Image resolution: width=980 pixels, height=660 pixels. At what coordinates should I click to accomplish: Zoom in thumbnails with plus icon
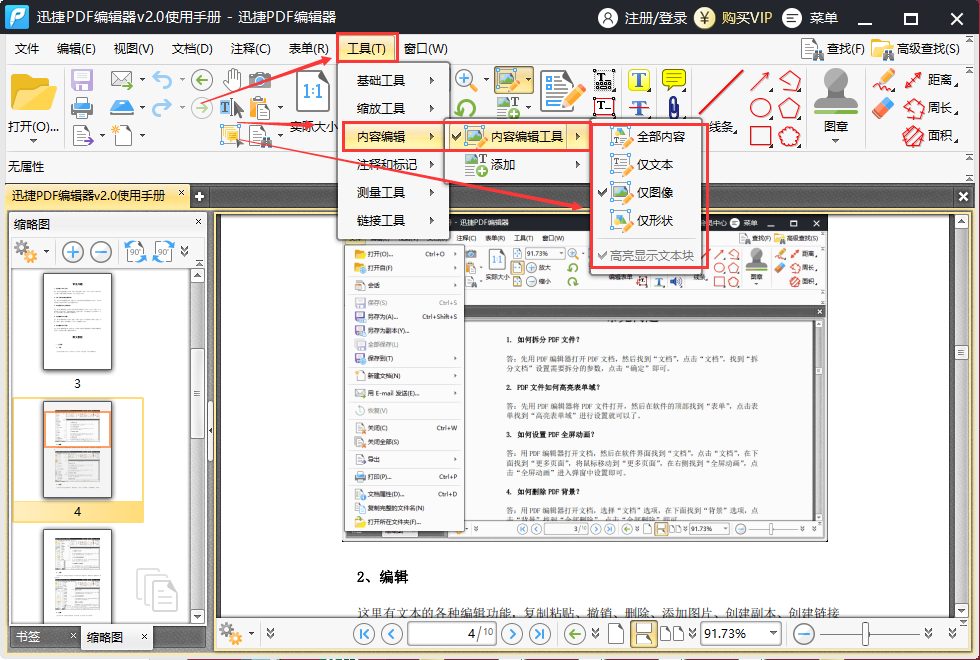[72, 252]
